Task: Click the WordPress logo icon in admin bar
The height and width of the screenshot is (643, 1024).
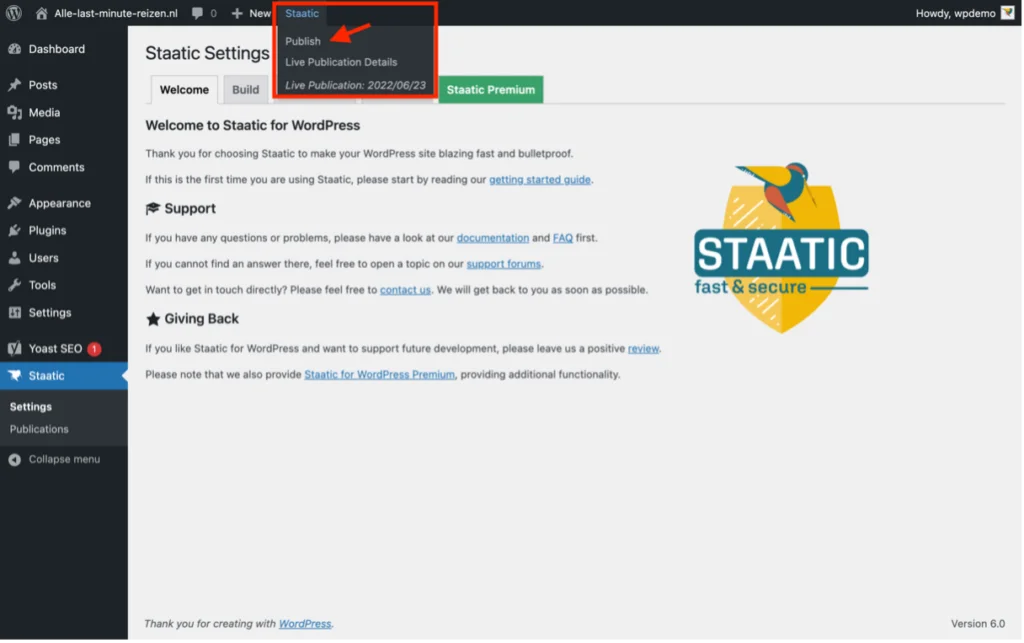Action: pos(14,13)
